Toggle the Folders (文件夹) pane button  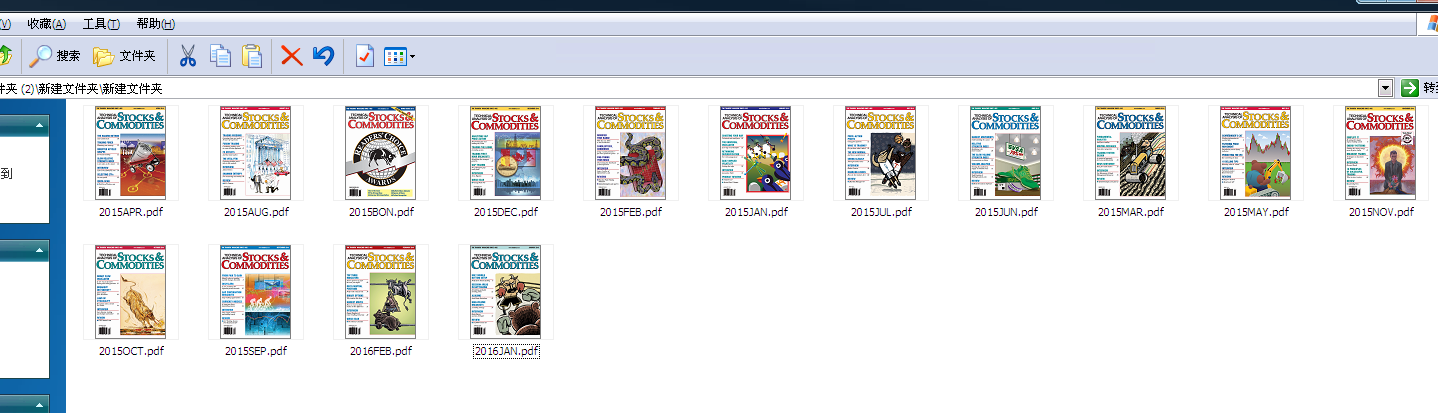point(124,56)
